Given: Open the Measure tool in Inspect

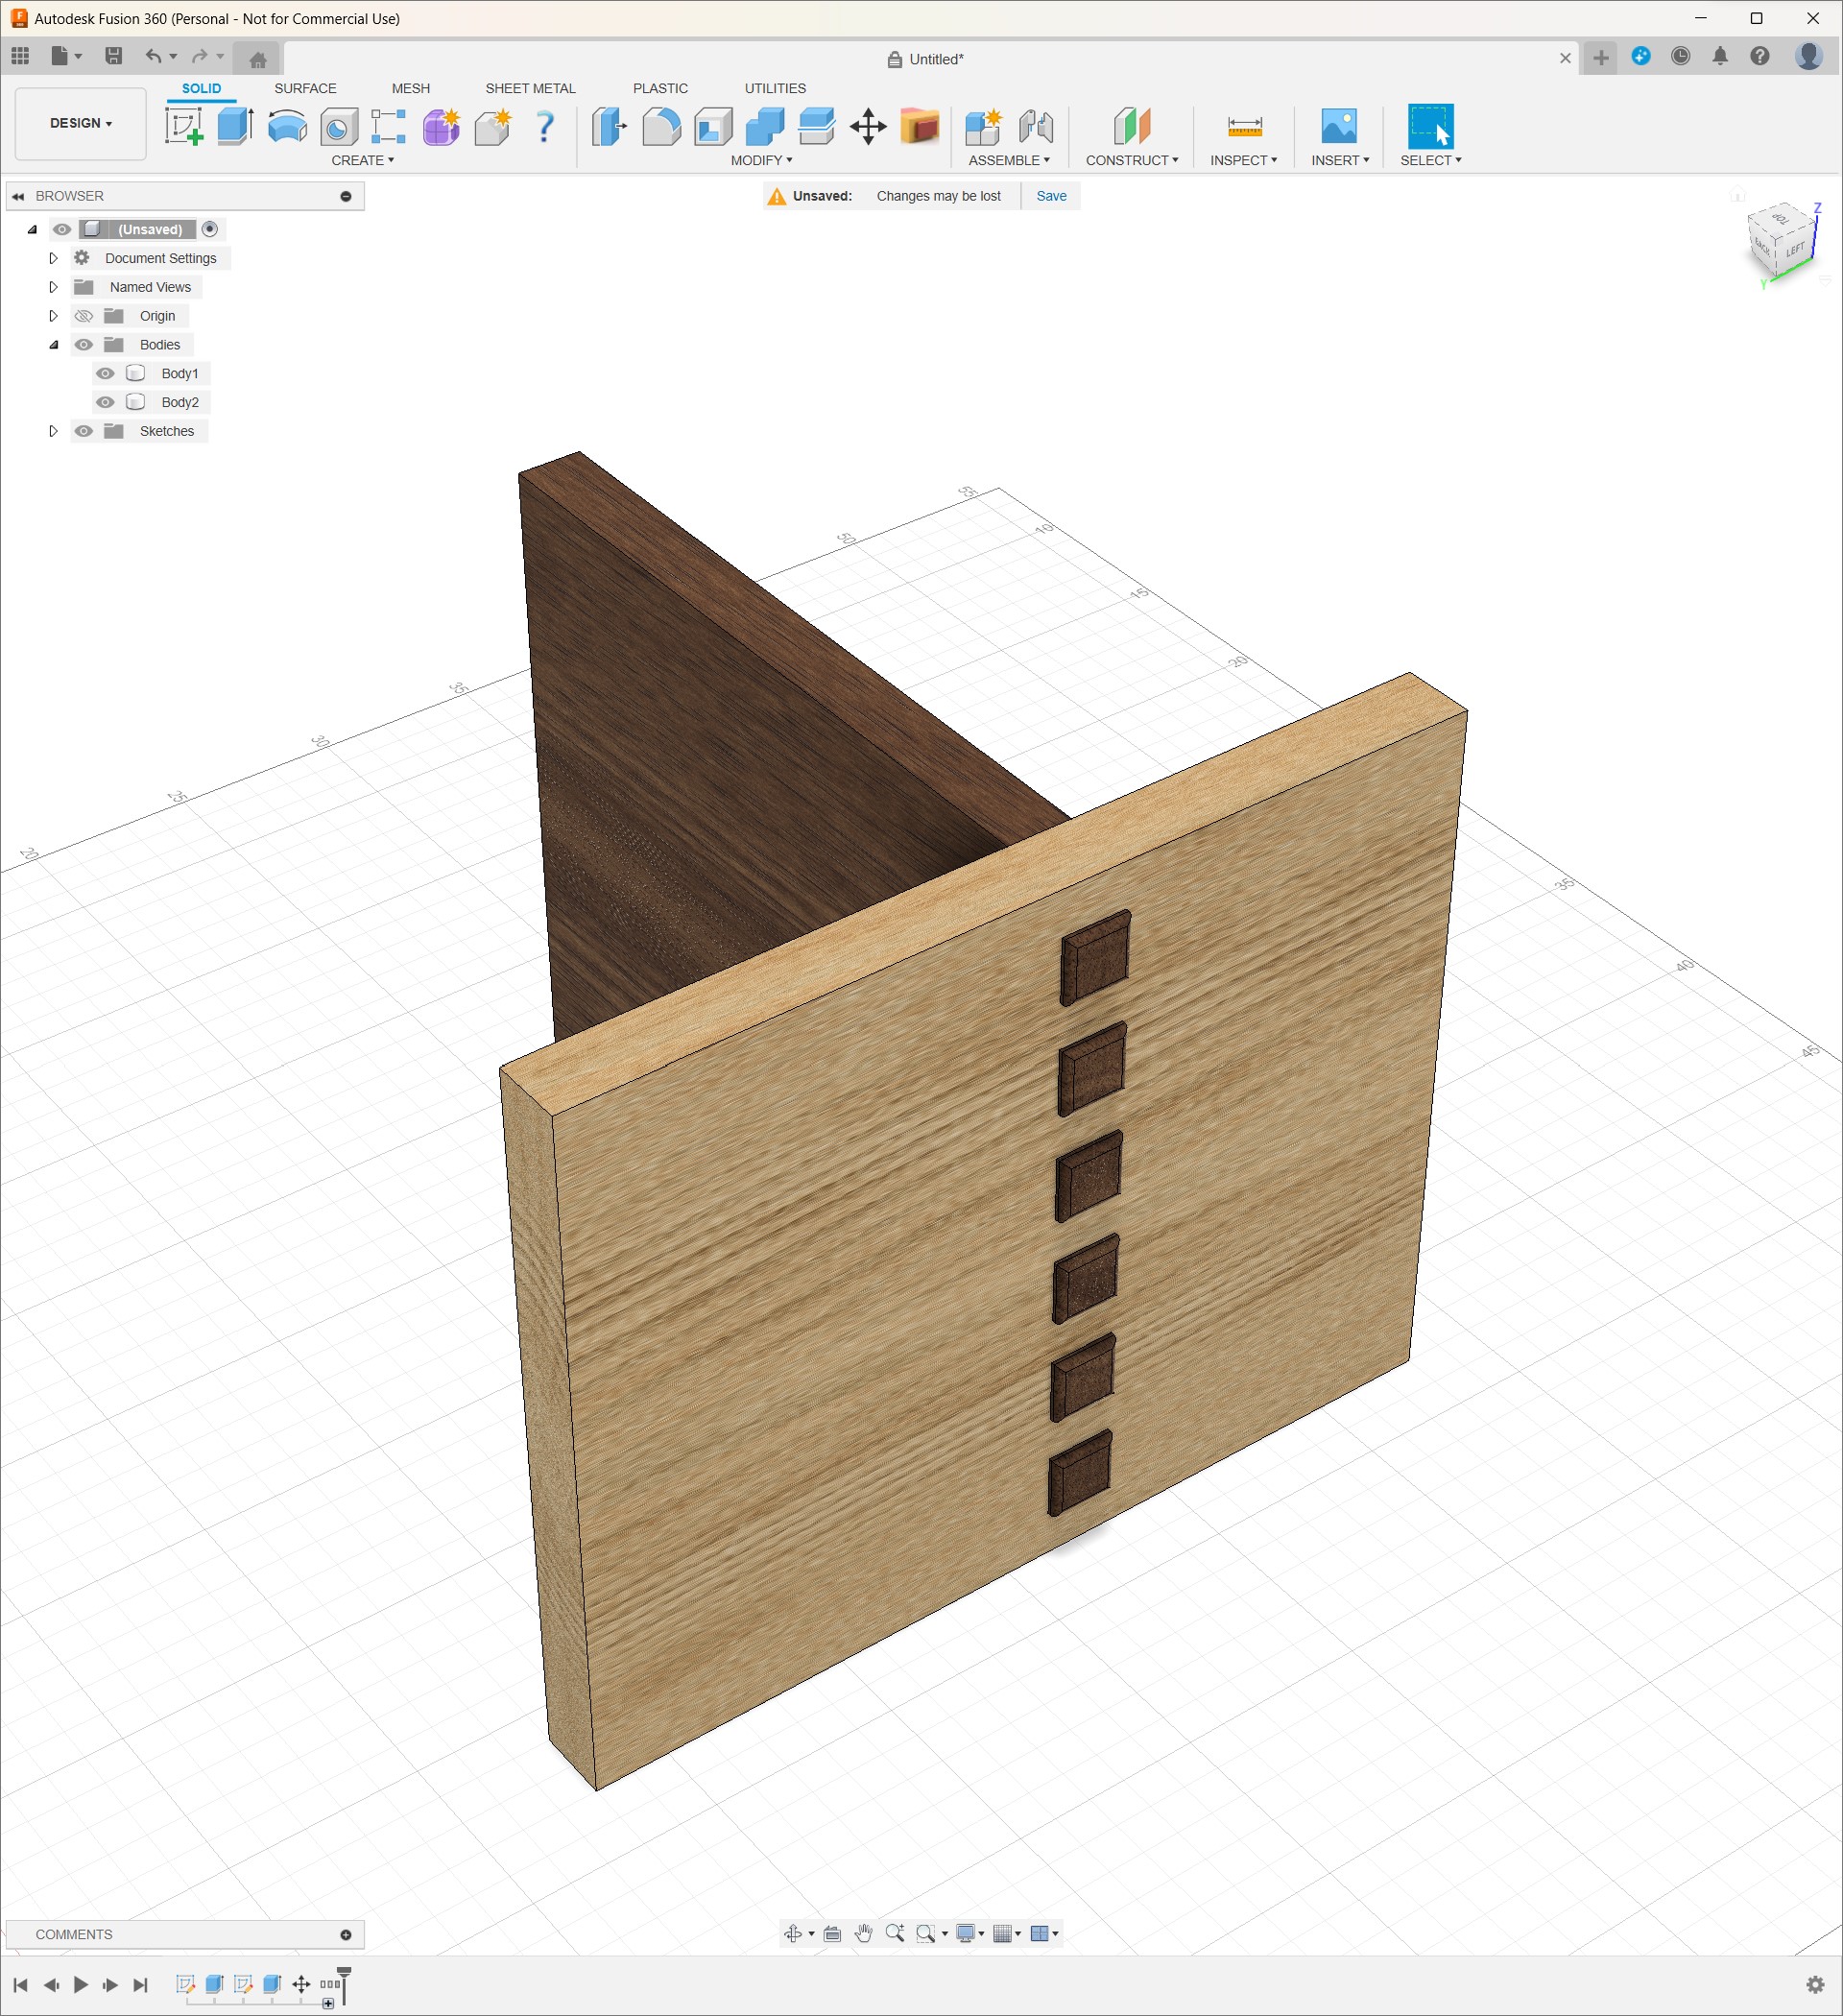Looking at the screenshot, I should (x=1244, y=127).
